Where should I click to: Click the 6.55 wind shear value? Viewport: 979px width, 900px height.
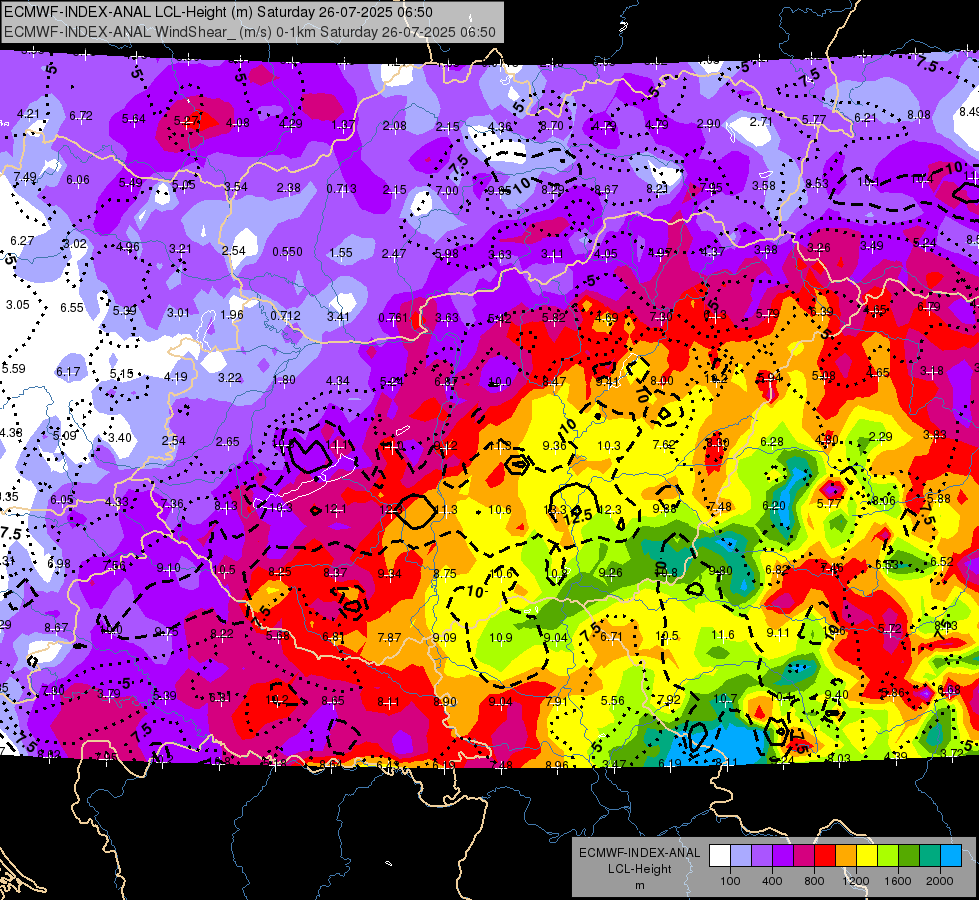72,307
